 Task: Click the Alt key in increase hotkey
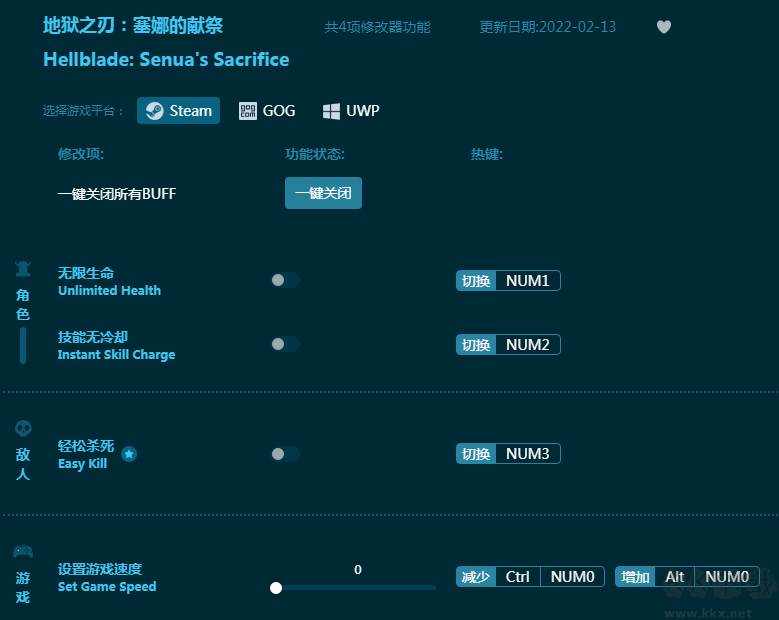coord(675,577)
